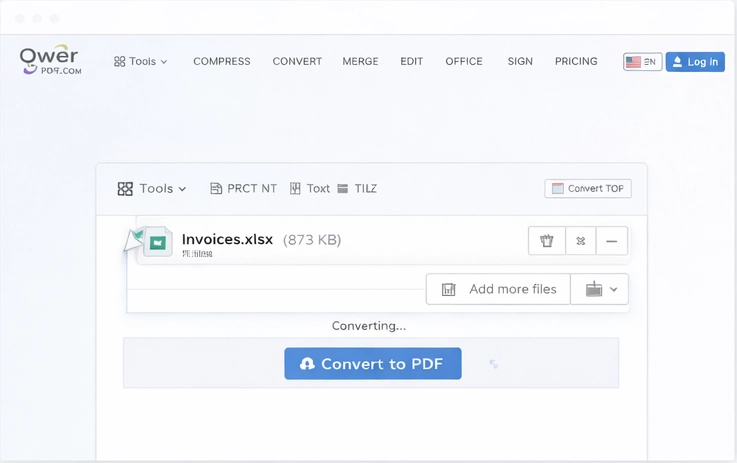Viewport: 737px width, 463px height.
Task: Change language with the EN flag selector
Action: (x=643, y=62)
